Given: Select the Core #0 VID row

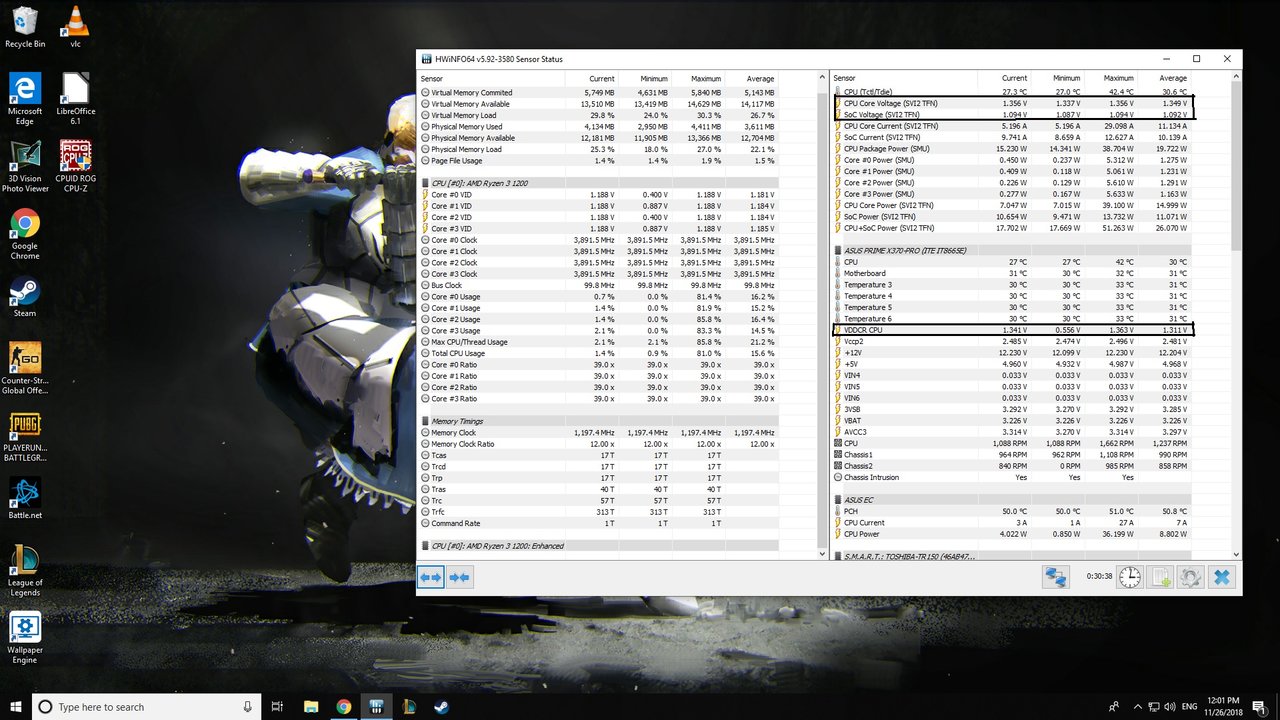Looking at the screenshot, I should coord(598,195).
